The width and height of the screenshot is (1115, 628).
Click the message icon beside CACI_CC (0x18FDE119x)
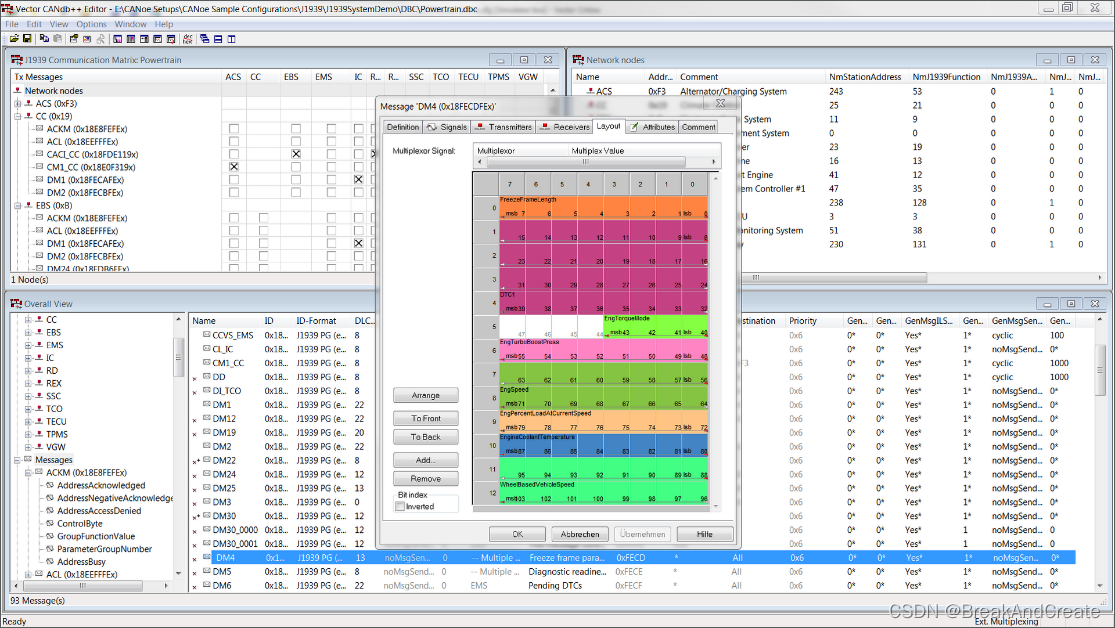(40, 154)
